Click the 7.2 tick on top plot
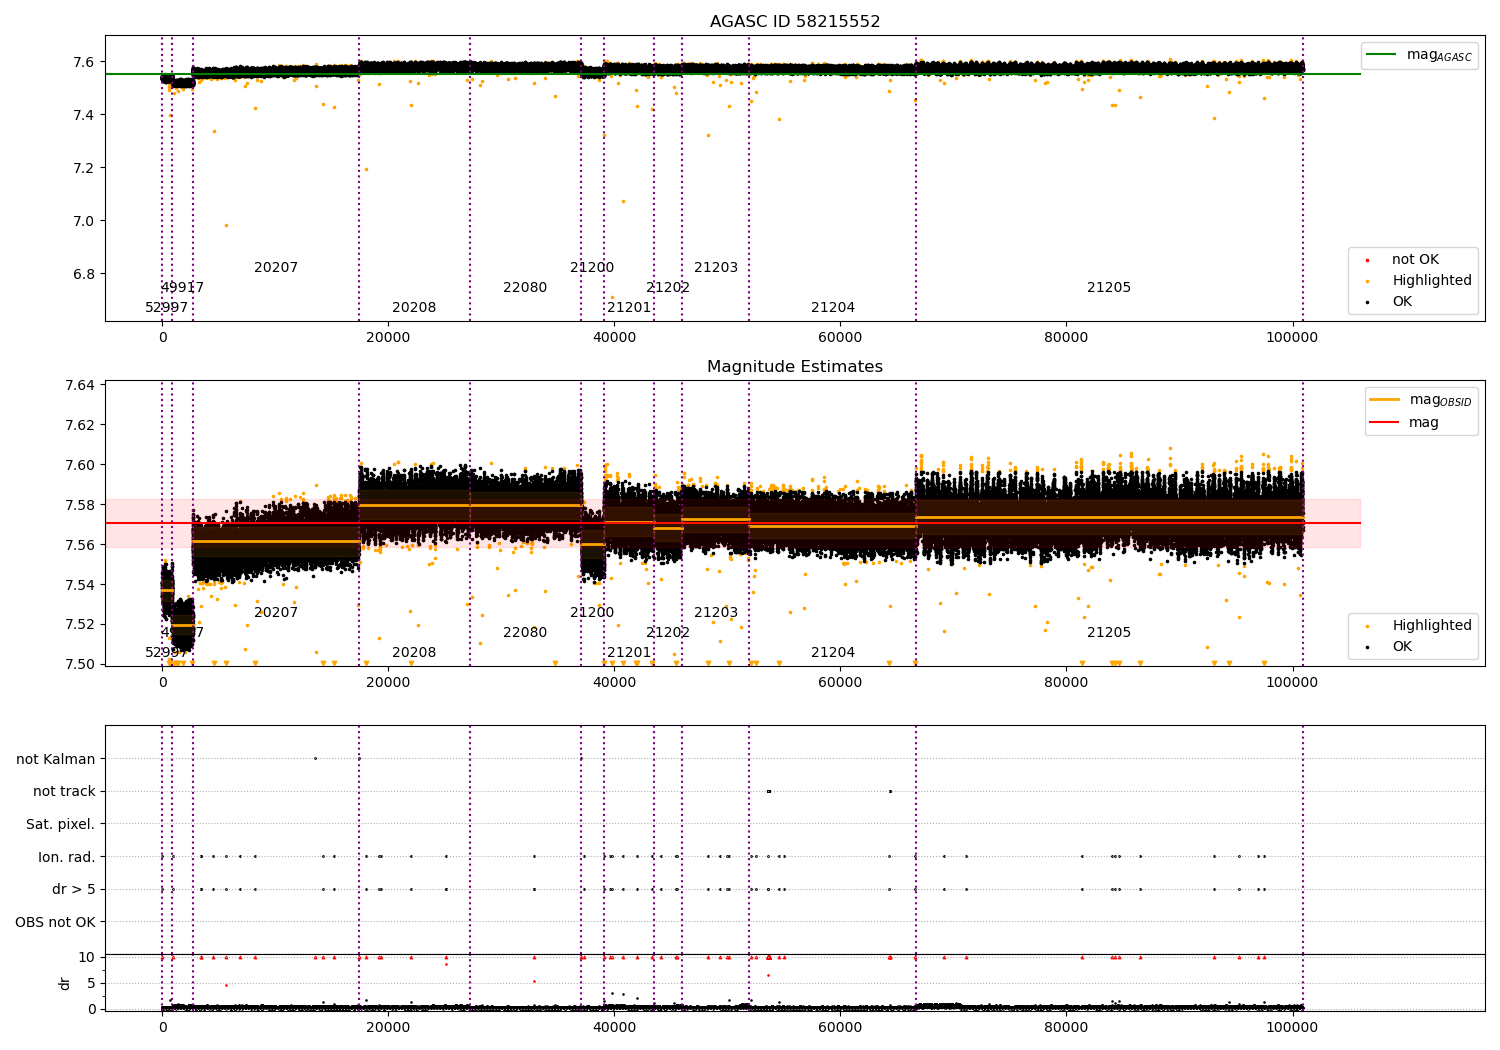The width and height of the screenshot is (1500, 1050). tap(84, 168)
